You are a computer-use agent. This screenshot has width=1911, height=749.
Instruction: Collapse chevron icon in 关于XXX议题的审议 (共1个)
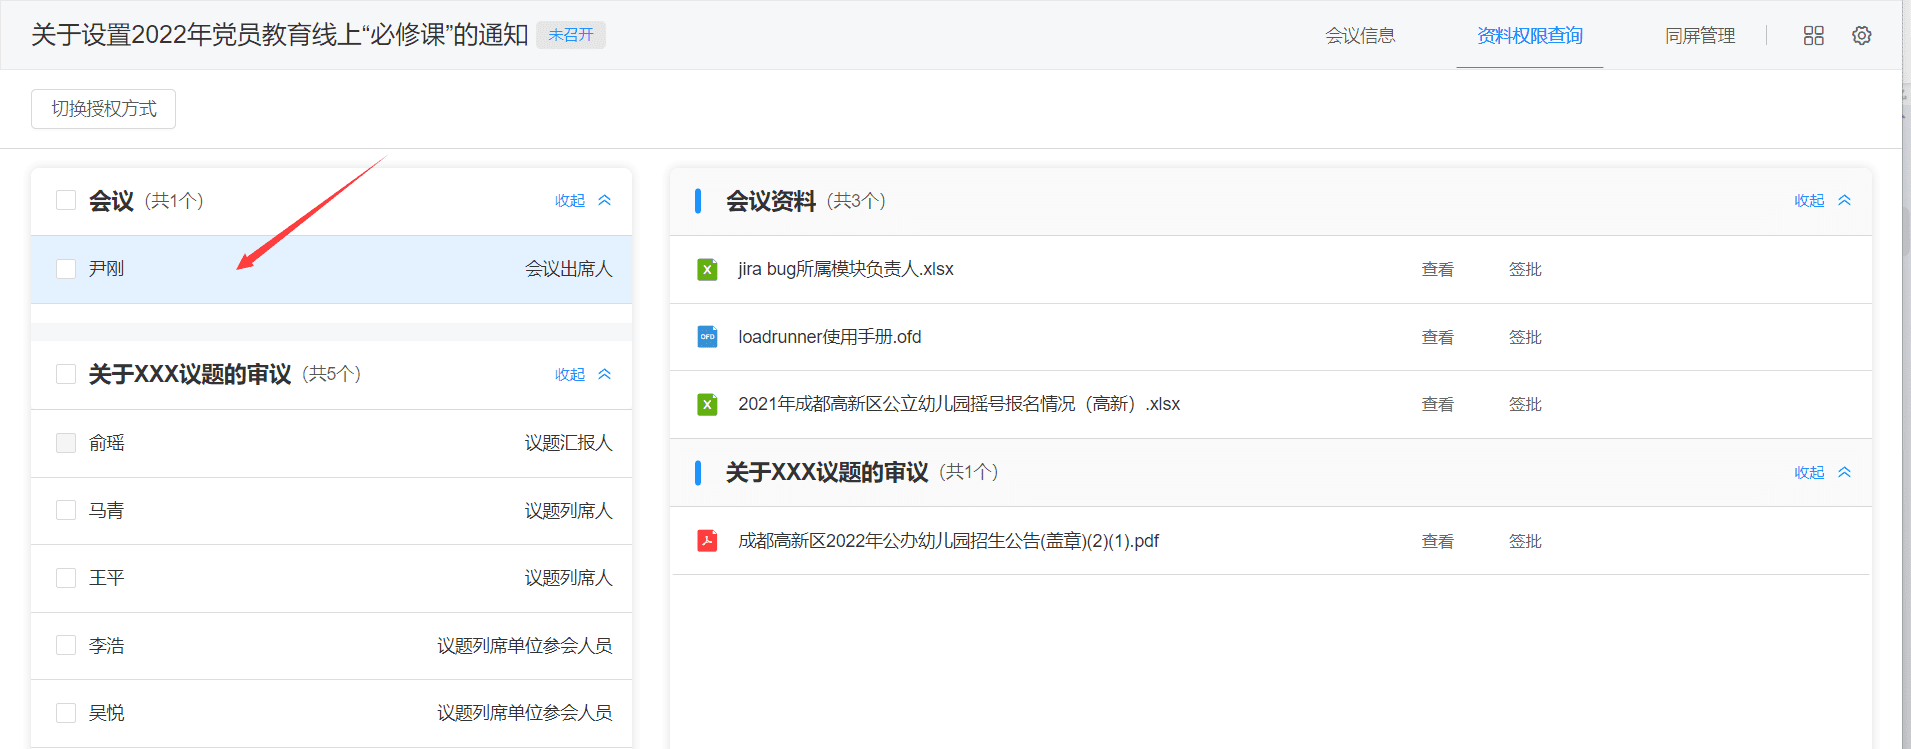point(1844,472)
